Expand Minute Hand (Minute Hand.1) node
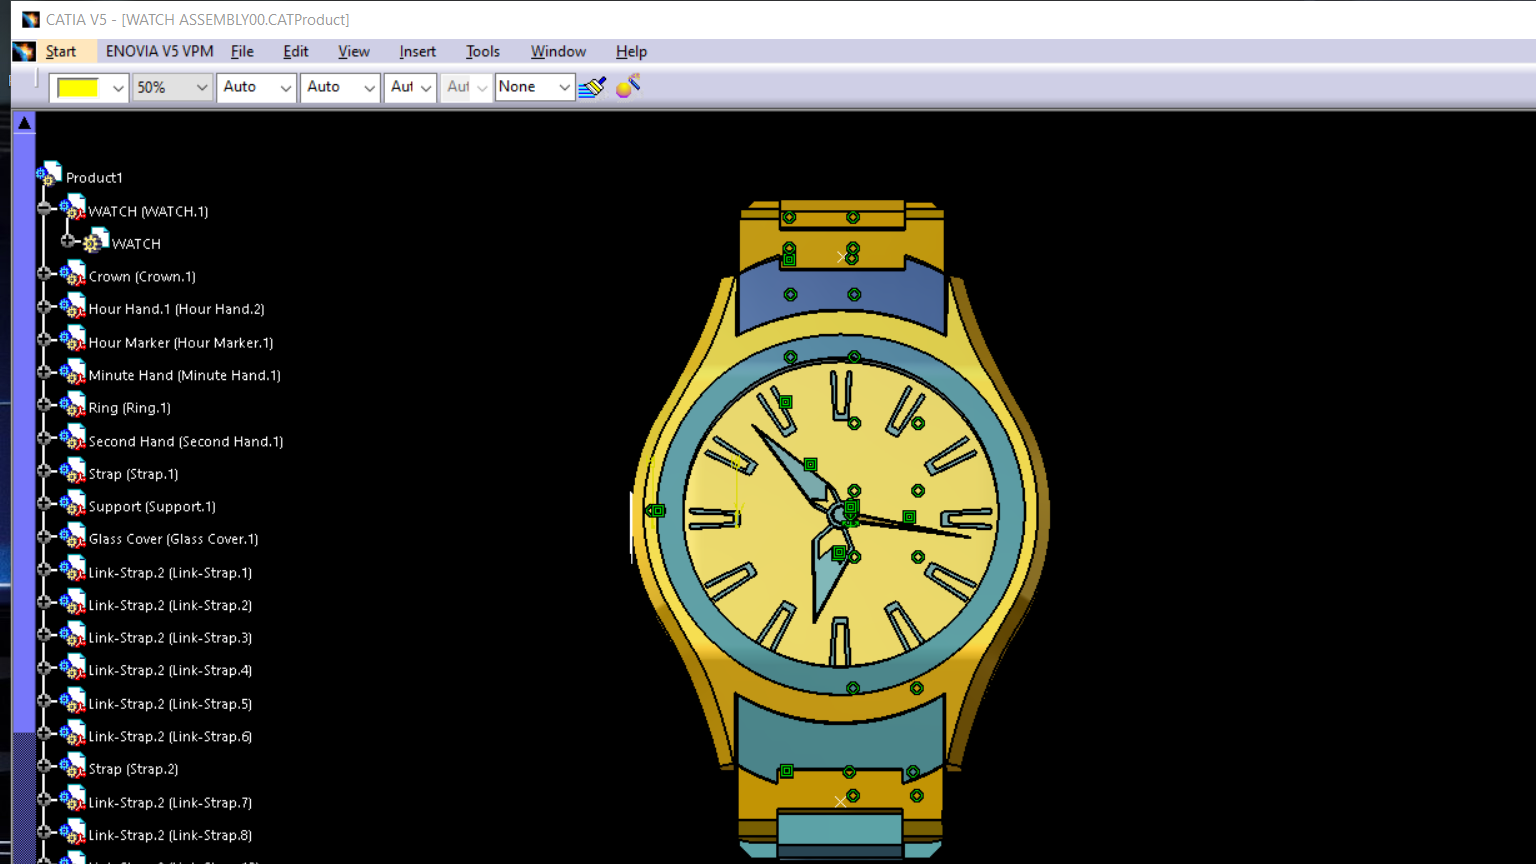Image resolution: width=1536 pixels, height=864 pixels. (x=44, y=372)
